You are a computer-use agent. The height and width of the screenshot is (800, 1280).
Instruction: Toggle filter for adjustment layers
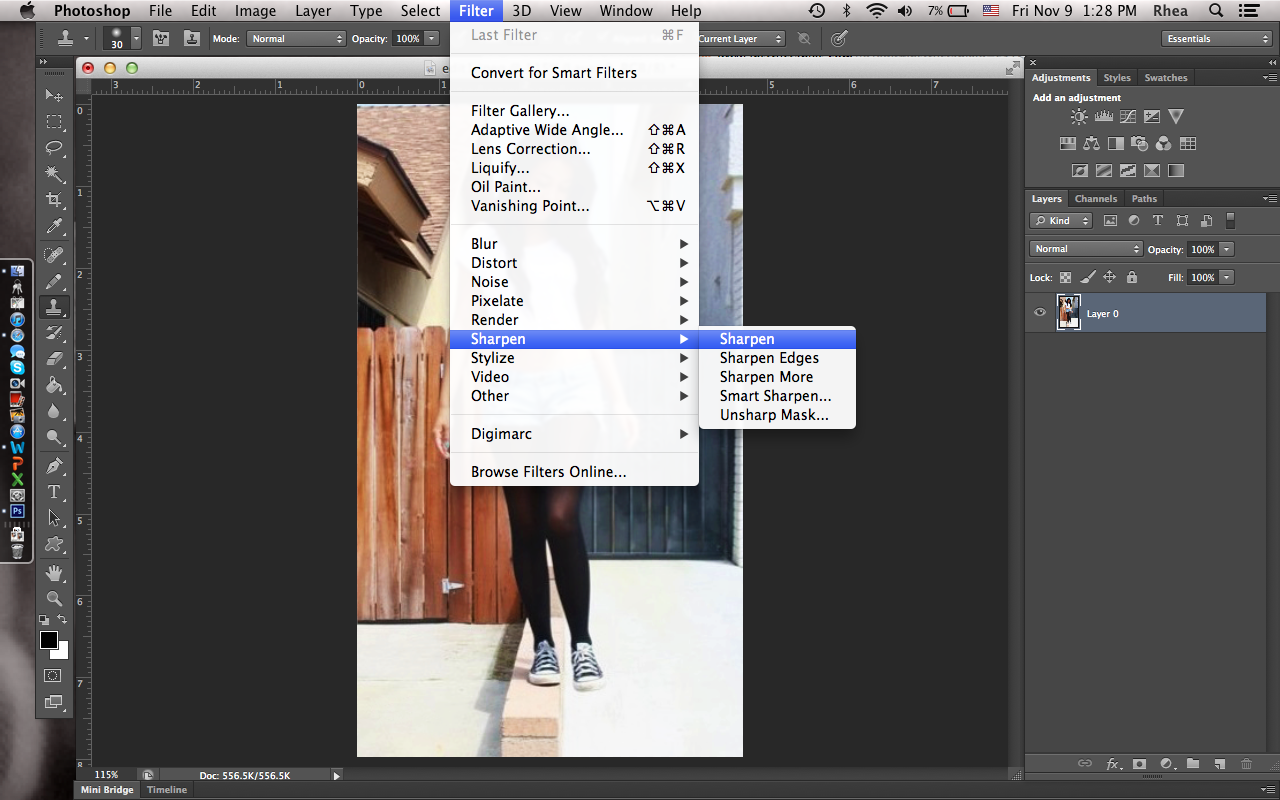click(x=1134, y=221)
